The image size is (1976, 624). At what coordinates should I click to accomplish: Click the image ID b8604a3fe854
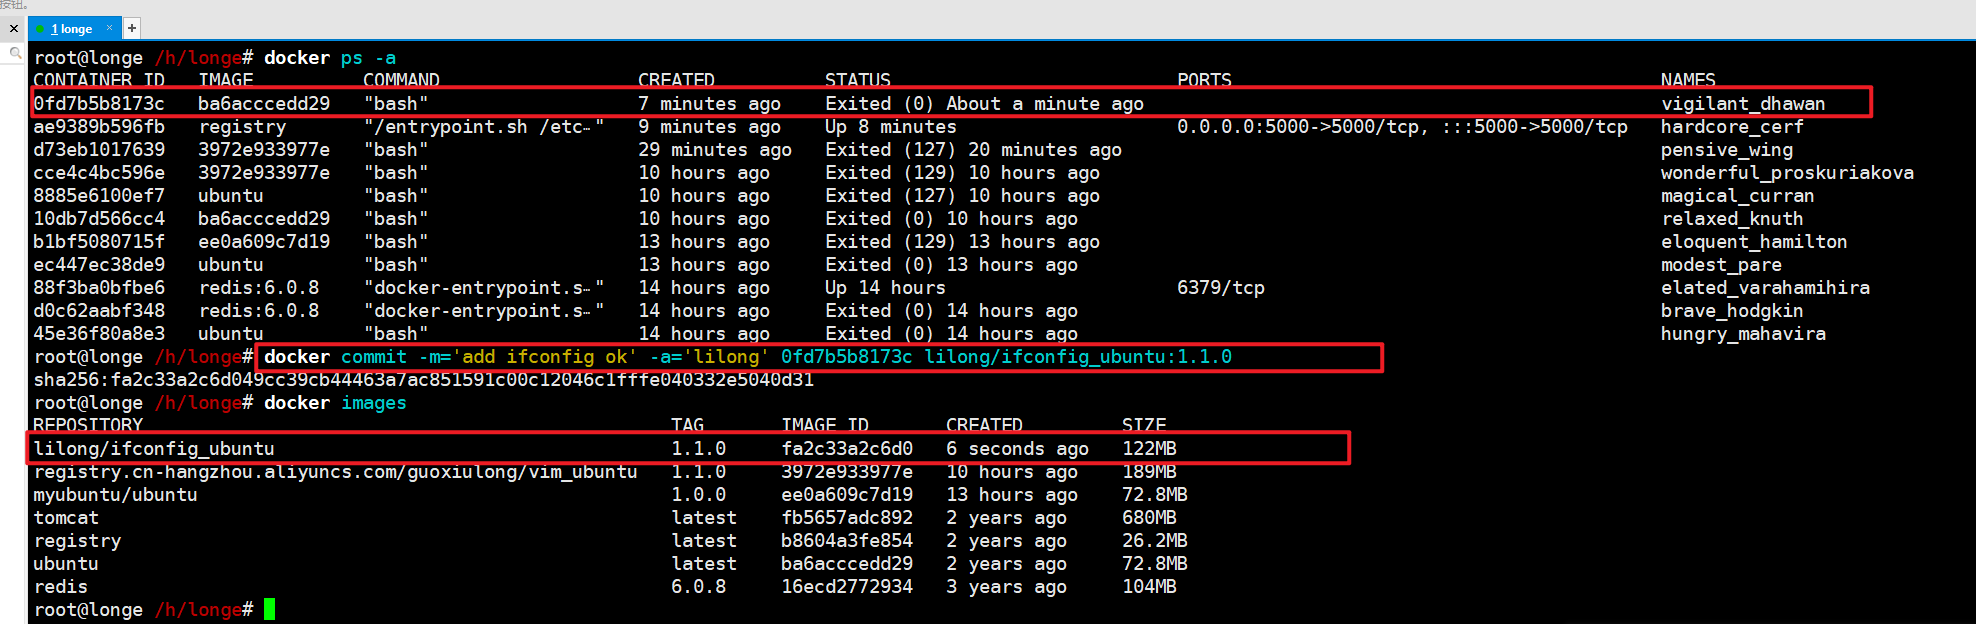pos(847,541)
